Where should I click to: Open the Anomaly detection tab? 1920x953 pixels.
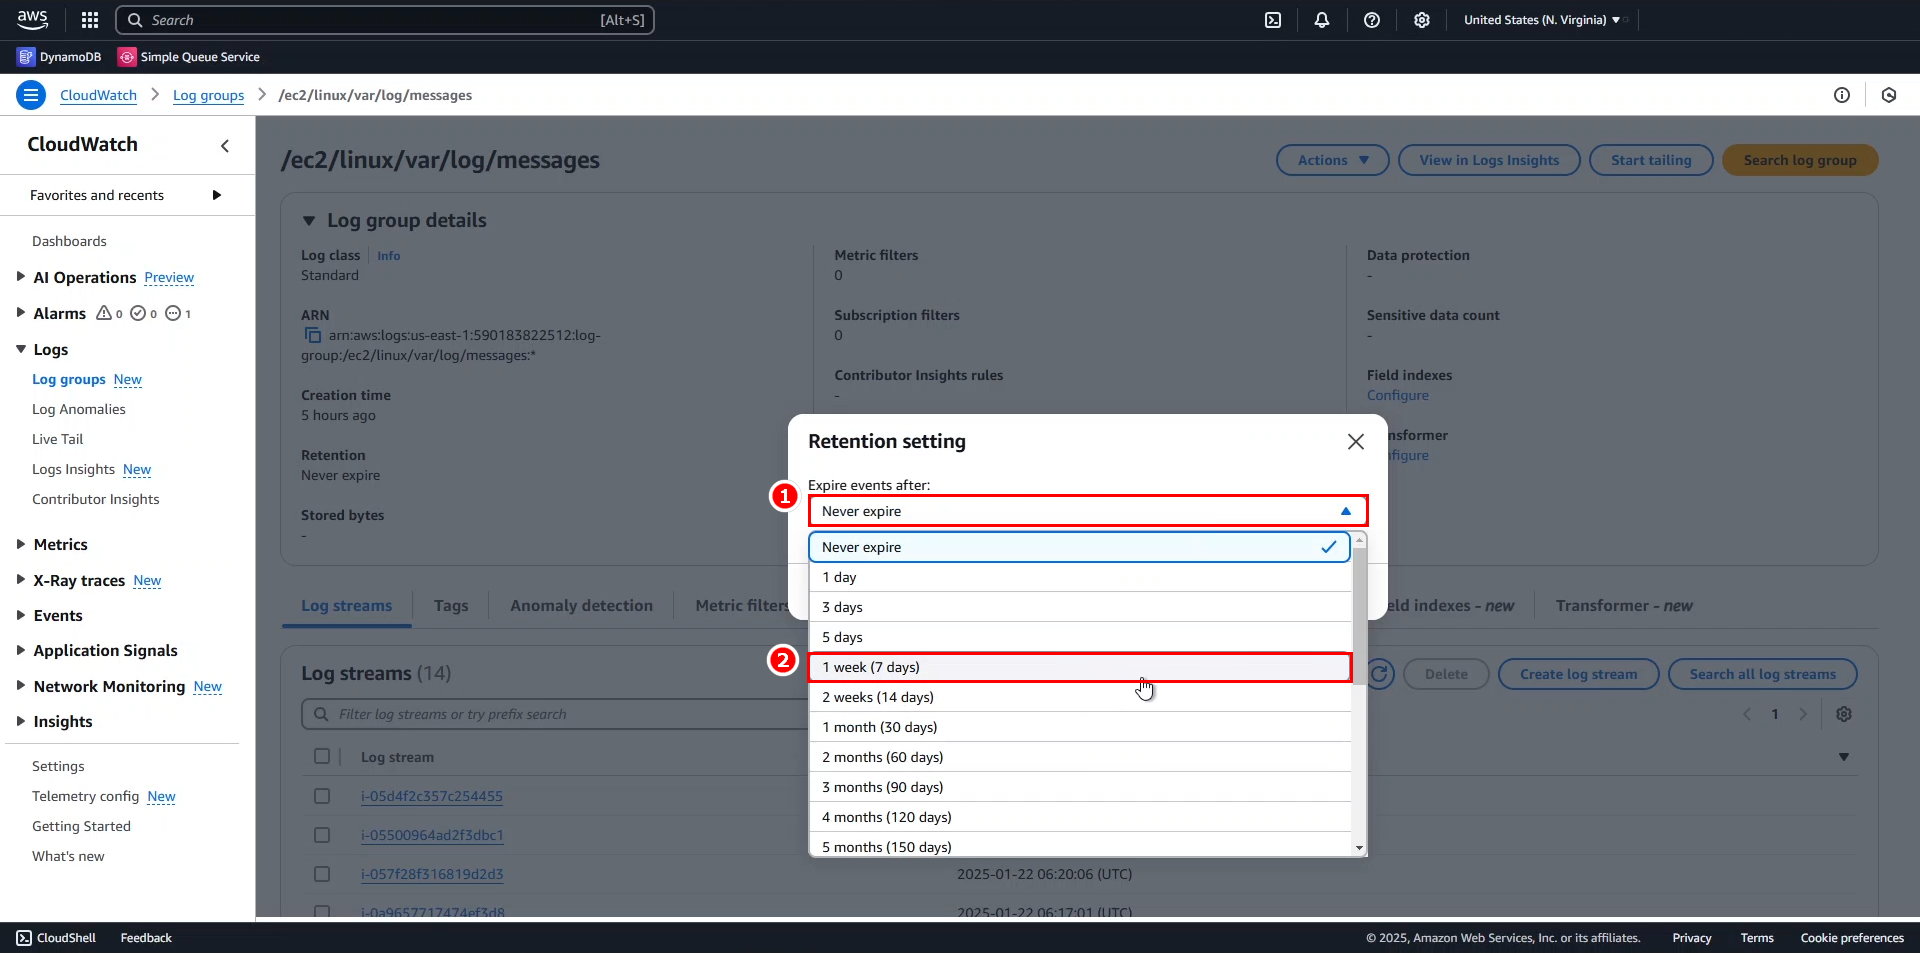[x=581, y=606]
